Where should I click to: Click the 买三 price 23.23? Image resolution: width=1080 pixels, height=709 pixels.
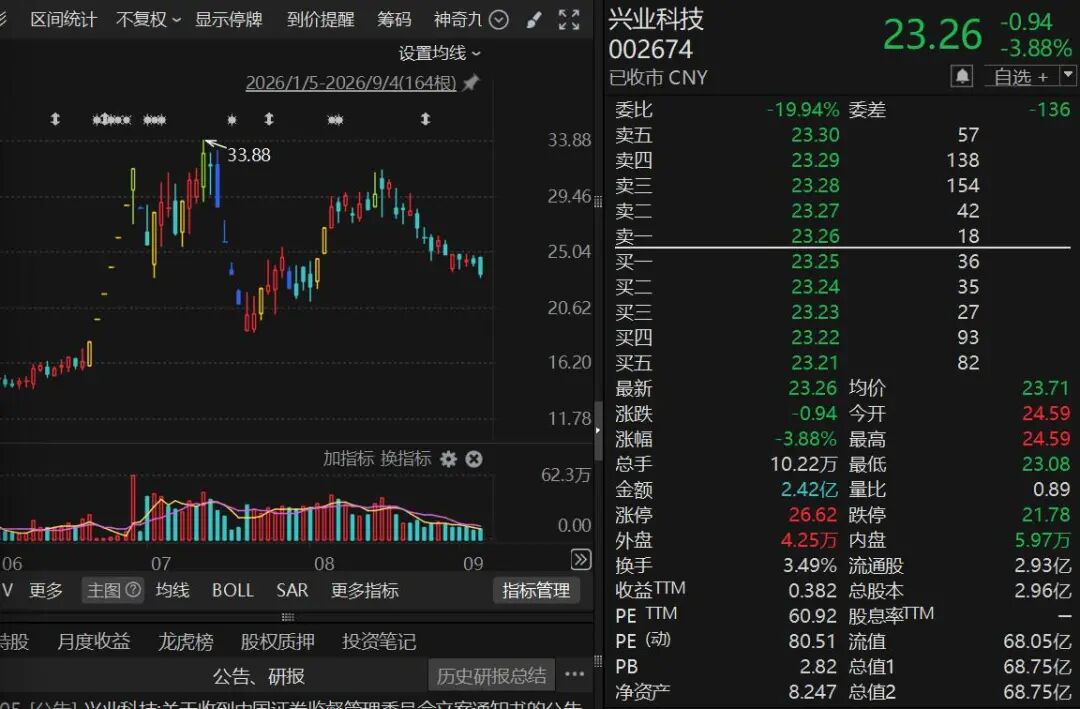click(x=815, y=313)
